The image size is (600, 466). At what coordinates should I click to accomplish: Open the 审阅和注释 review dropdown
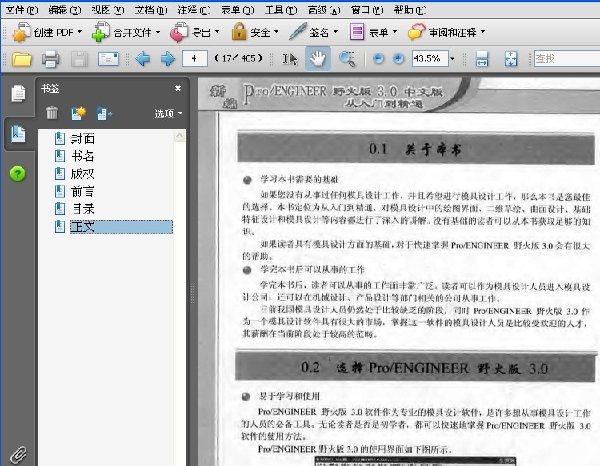point(447,32)
